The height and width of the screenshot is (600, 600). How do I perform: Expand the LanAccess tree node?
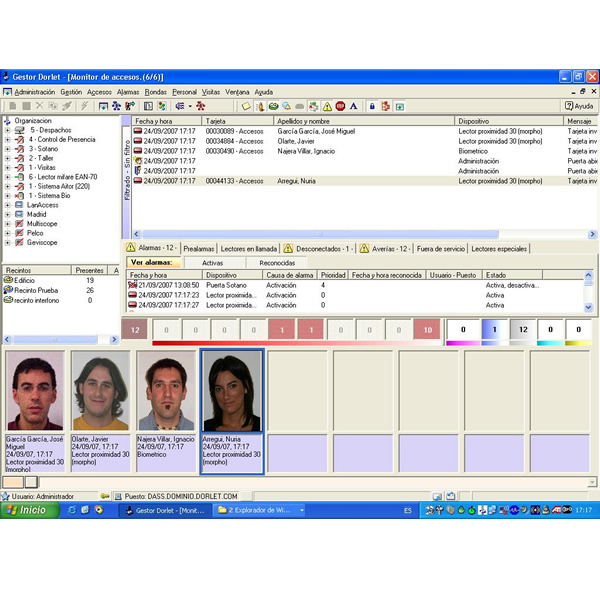pos(7,205)
